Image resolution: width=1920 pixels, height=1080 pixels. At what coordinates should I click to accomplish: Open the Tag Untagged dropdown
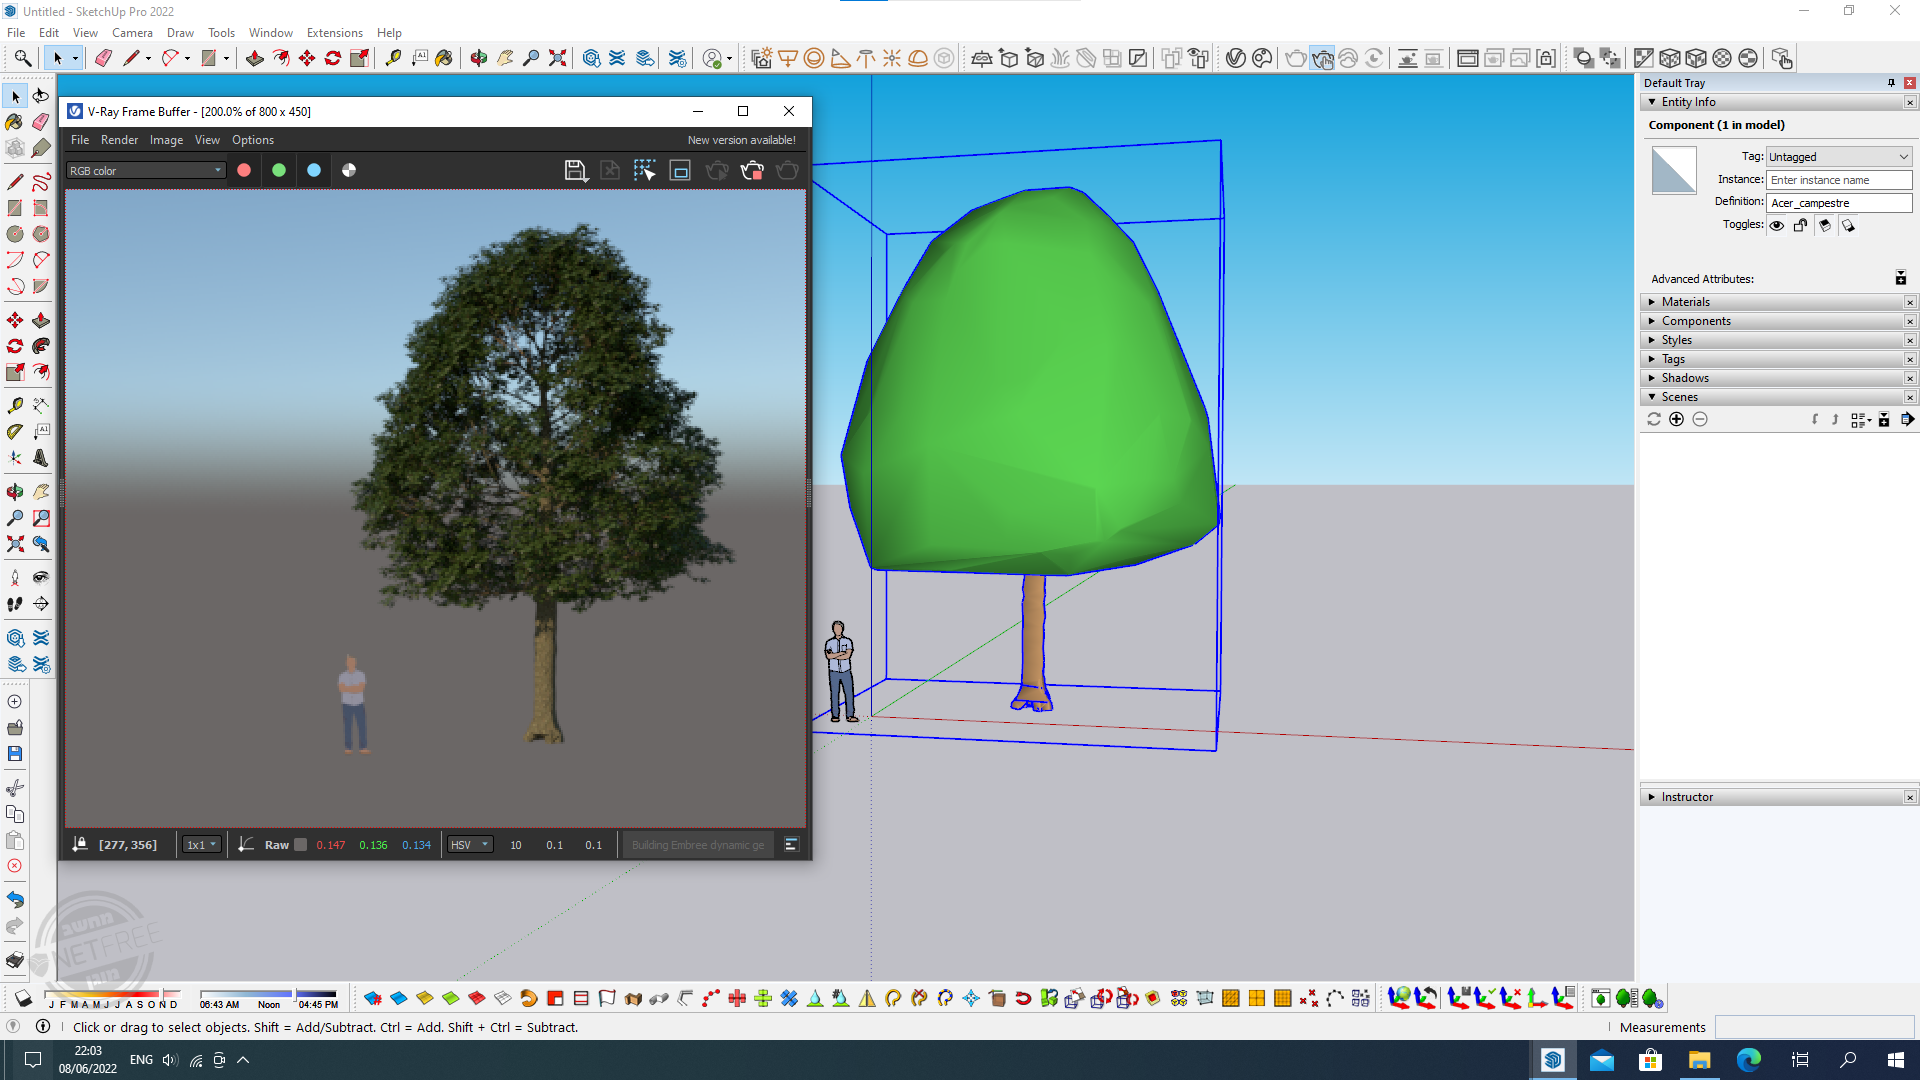coord(1838,157)
